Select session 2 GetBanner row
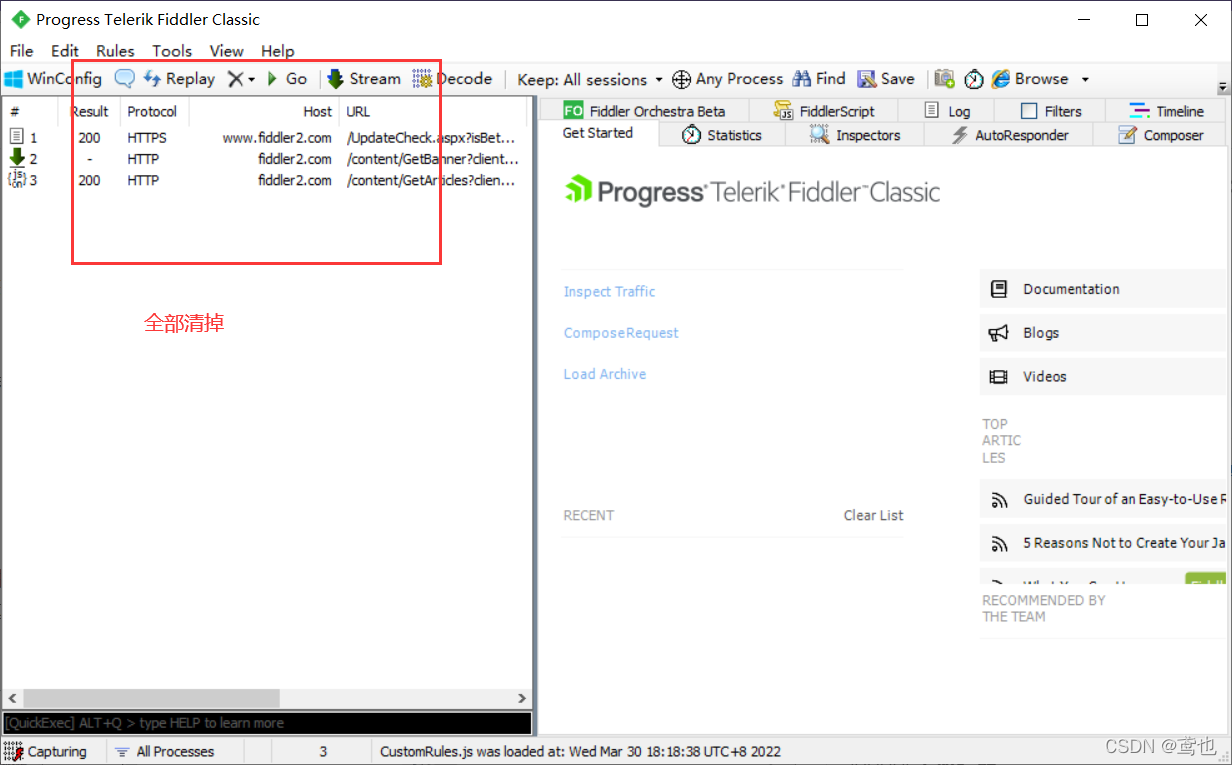This screenshot has width=1232, height=765. tap(265, 159)
